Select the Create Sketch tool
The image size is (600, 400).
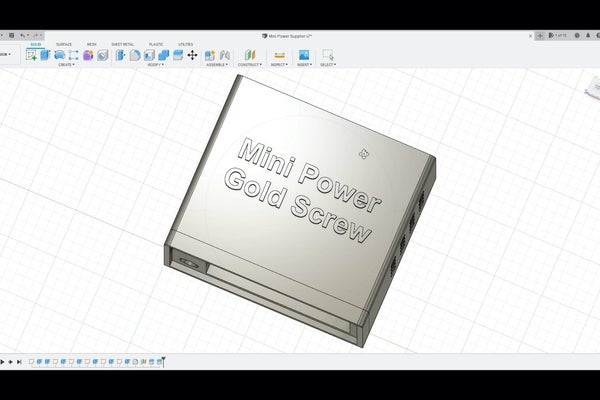(x=31, y=55)
